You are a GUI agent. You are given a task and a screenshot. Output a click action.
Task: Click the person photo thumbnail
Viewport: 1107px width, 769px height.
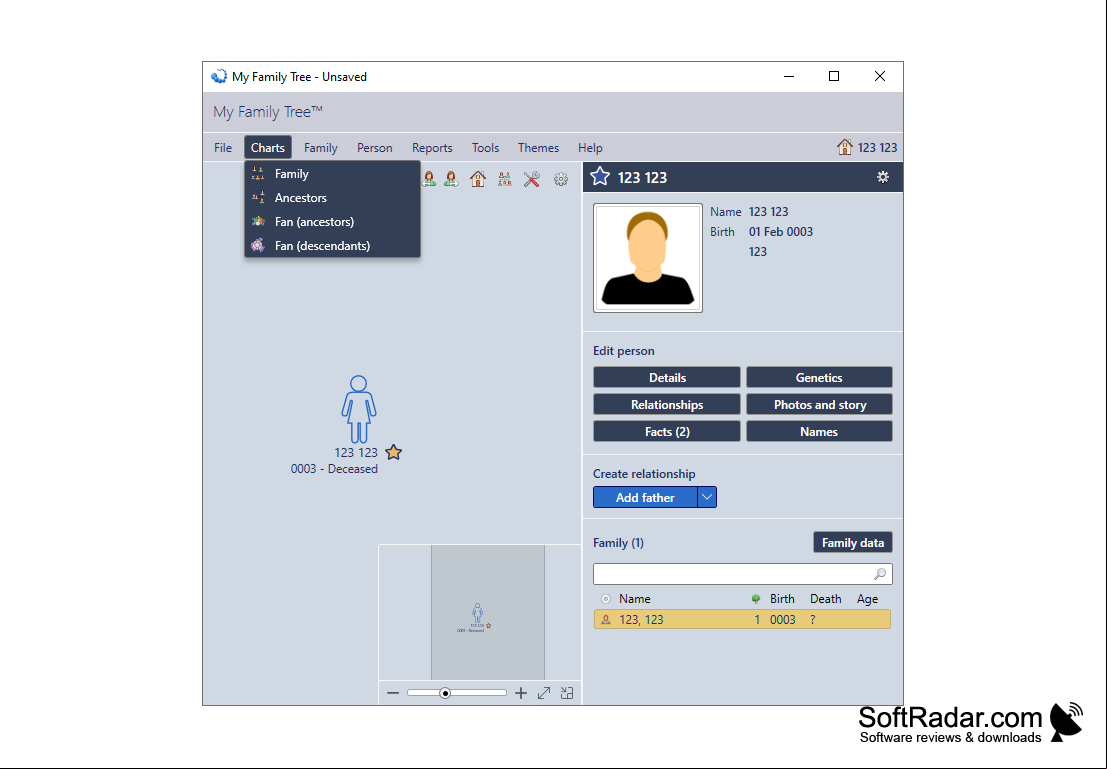647,258
